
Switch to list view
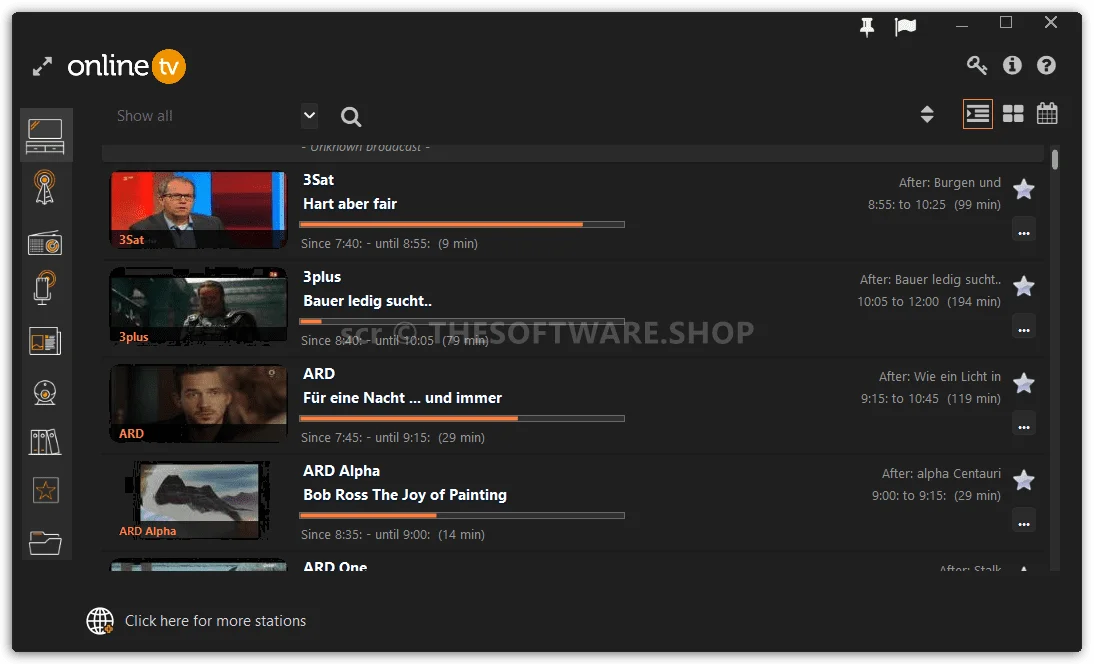coord(977,114)
